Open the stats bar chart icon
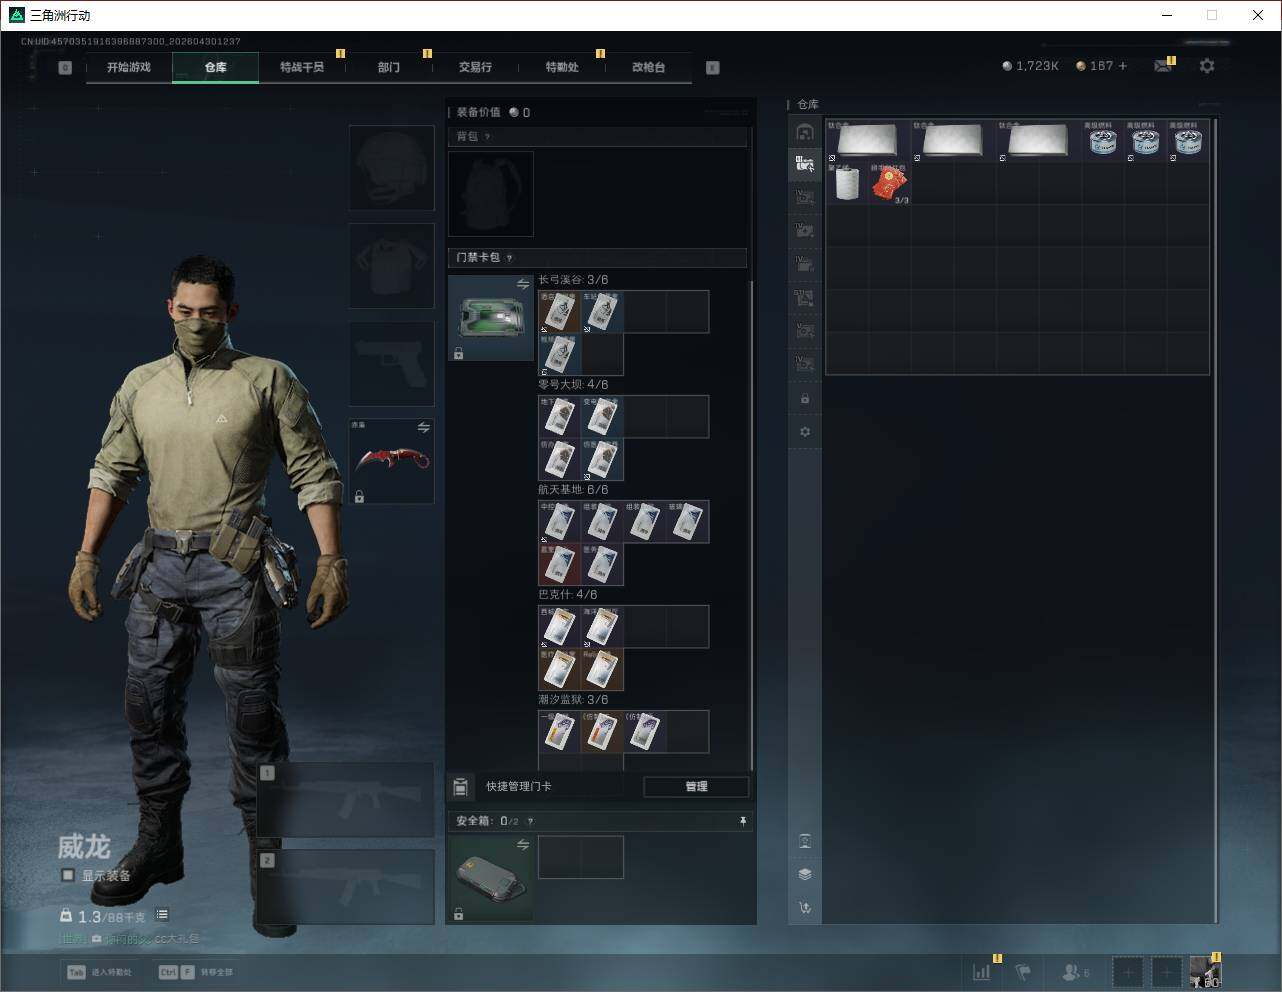Viewport: 1282px width, 992px height. [x=982, y=971]
